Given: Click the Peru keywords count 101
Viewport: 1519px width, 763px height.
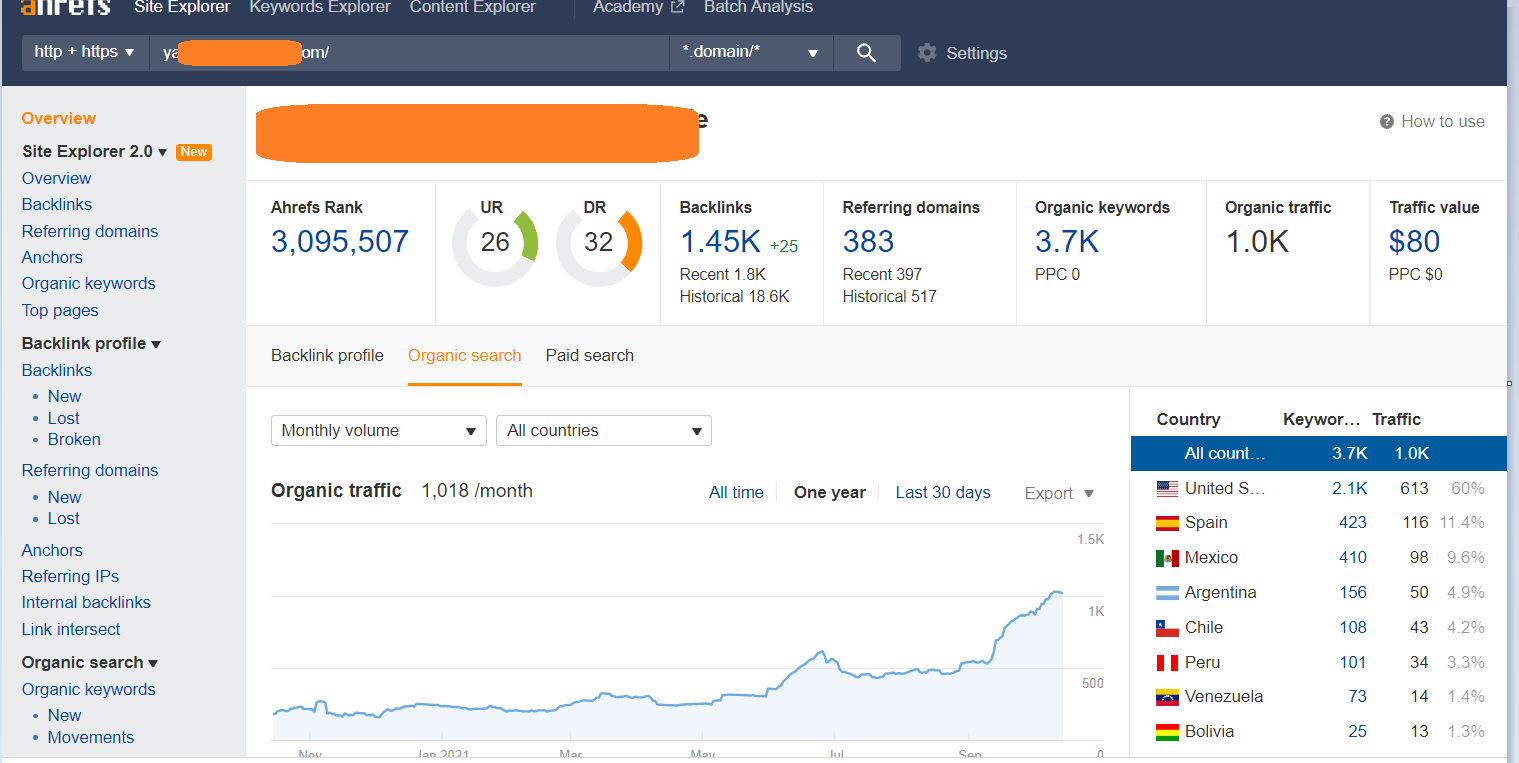Looking at the screenshot, I should tap(1353, 663).
